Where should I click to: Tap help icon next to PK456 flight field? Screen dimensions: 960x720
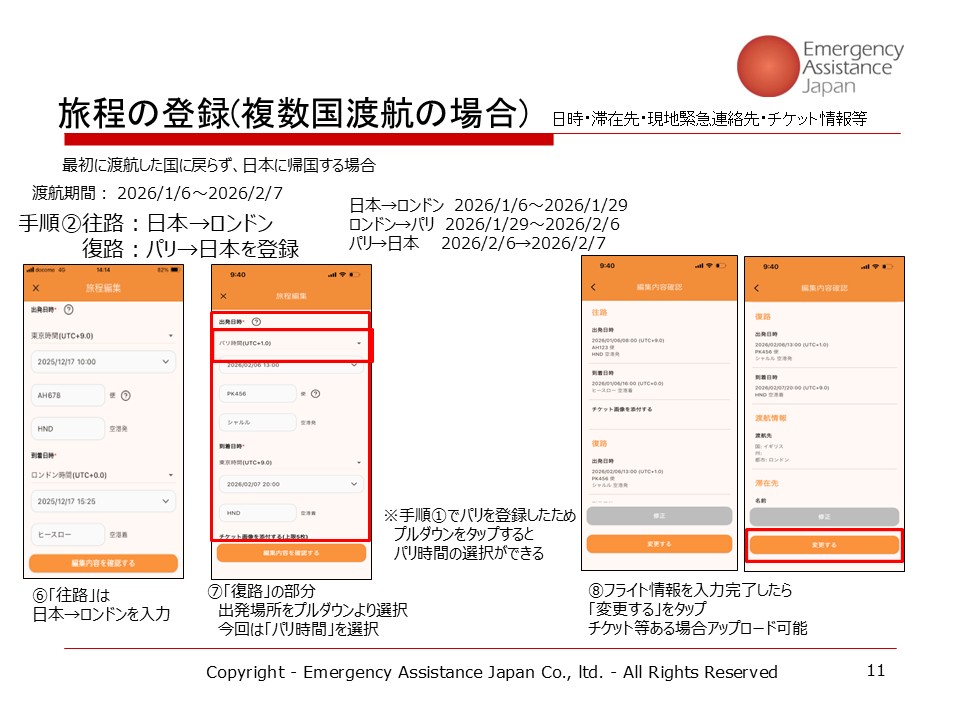(317, 394)
